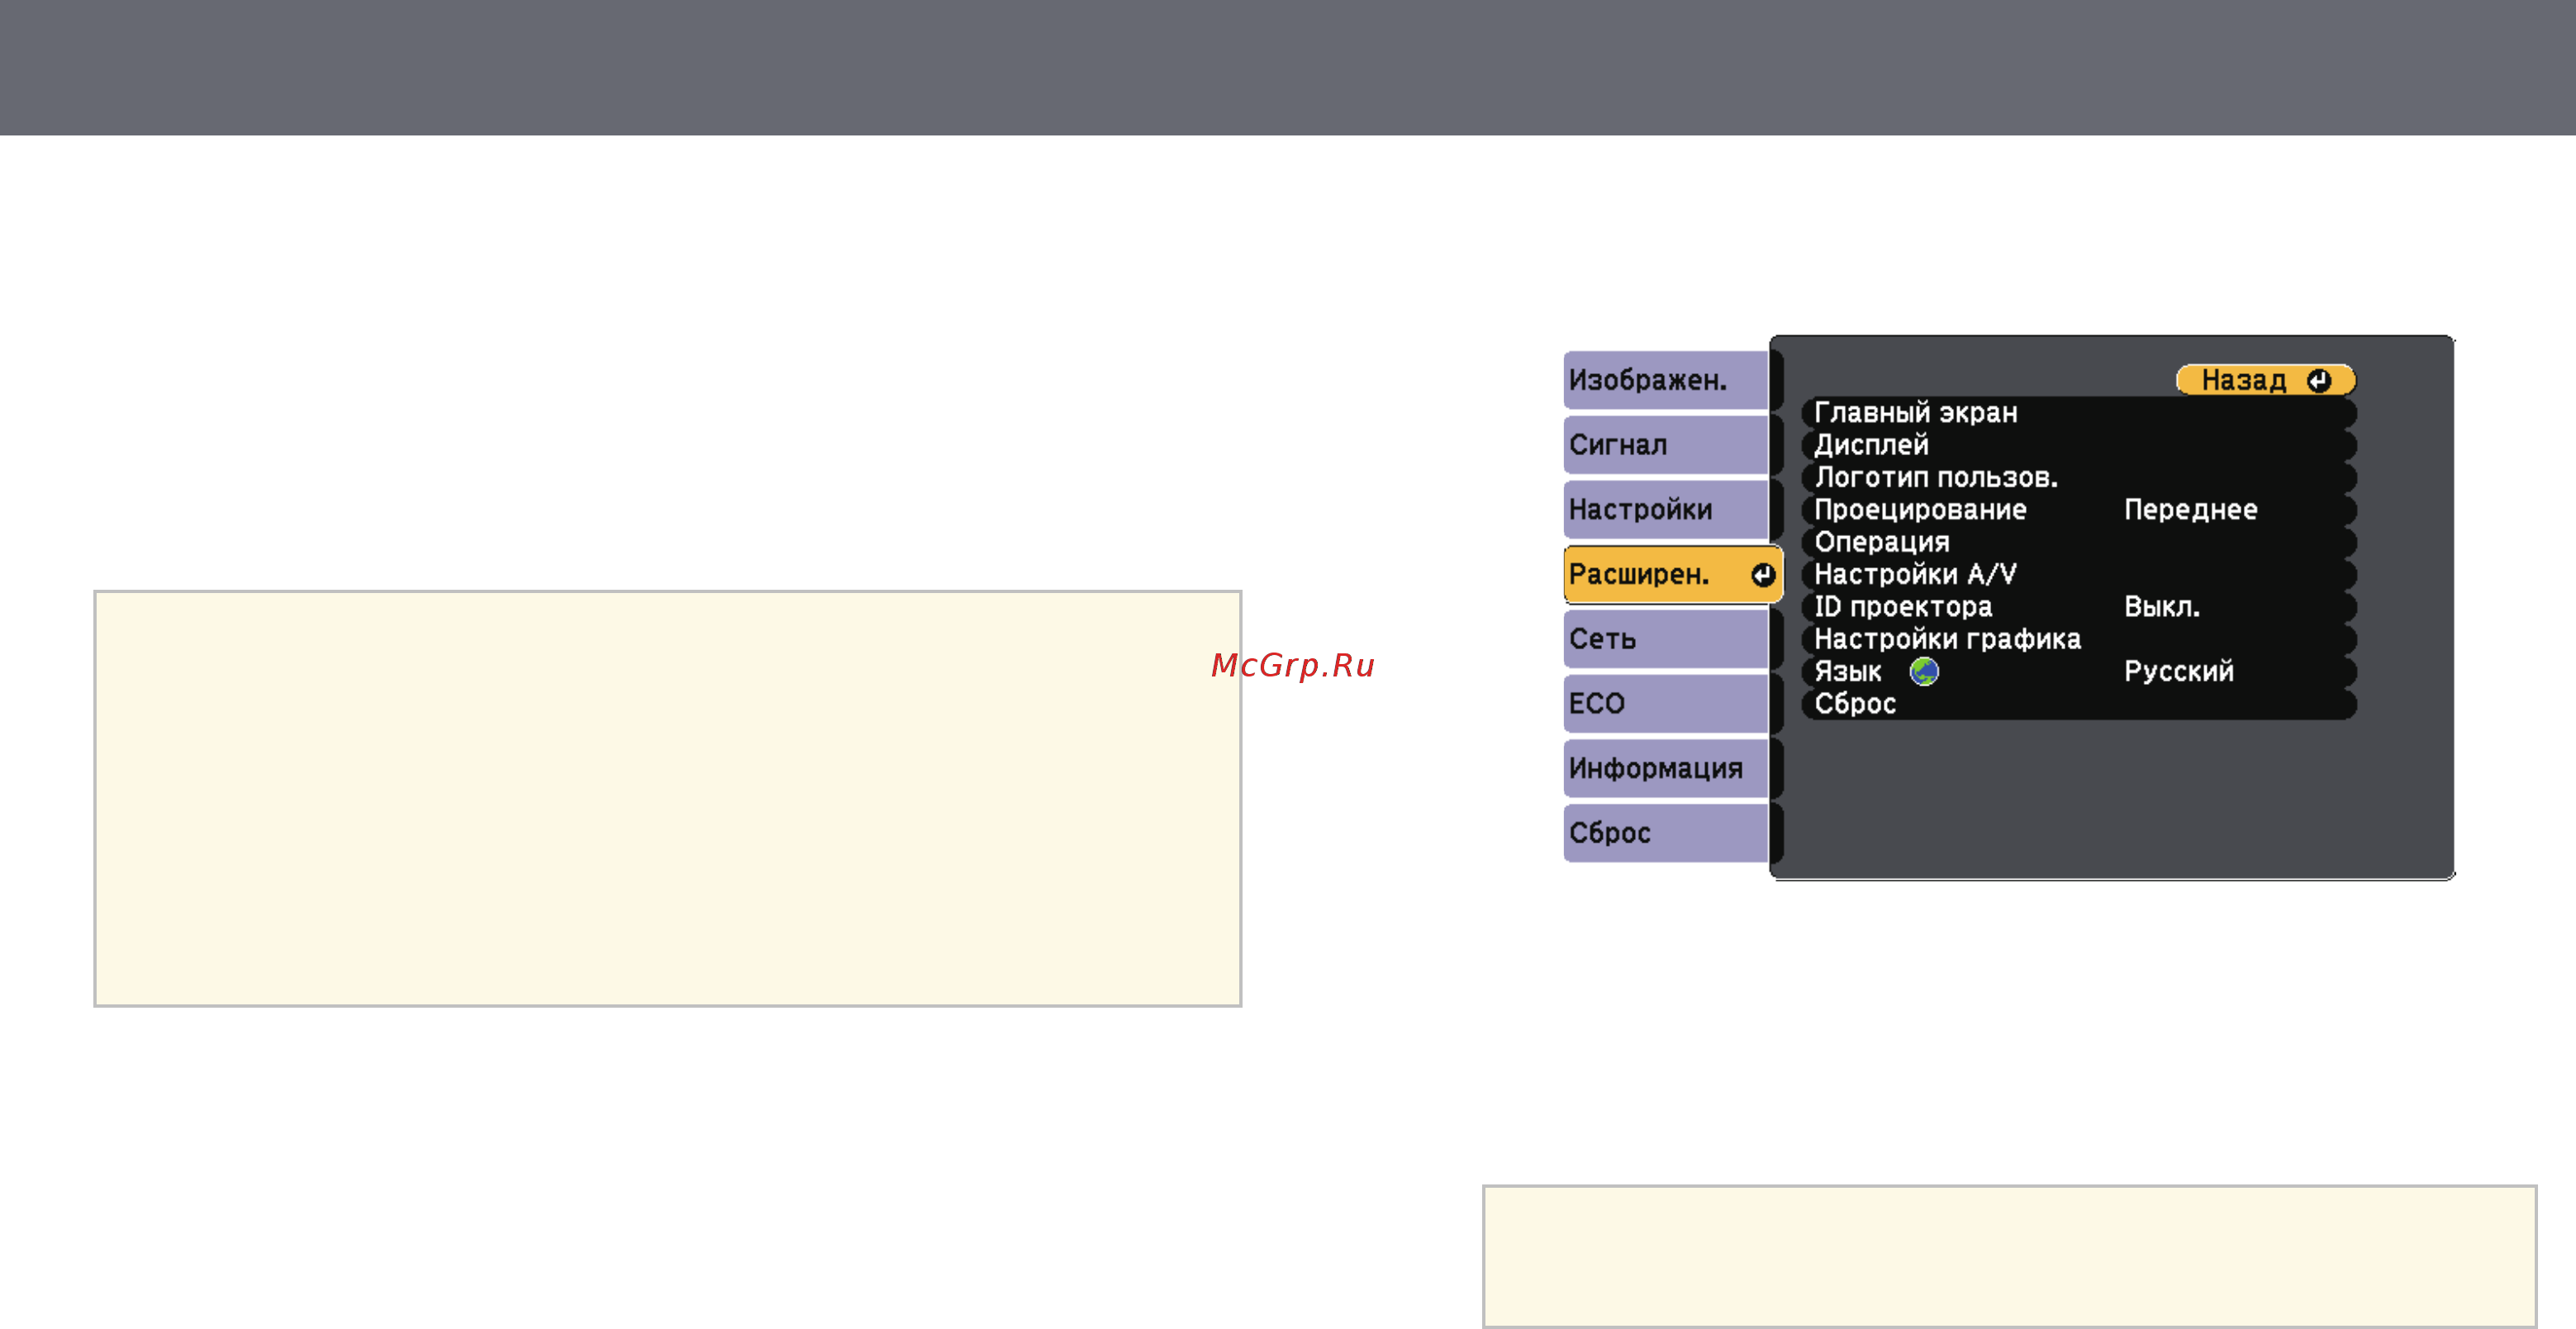Select the Сброс tab in left sidebar
This screenshot has width=2576, height=1329.
click(x=1666, y=833)
